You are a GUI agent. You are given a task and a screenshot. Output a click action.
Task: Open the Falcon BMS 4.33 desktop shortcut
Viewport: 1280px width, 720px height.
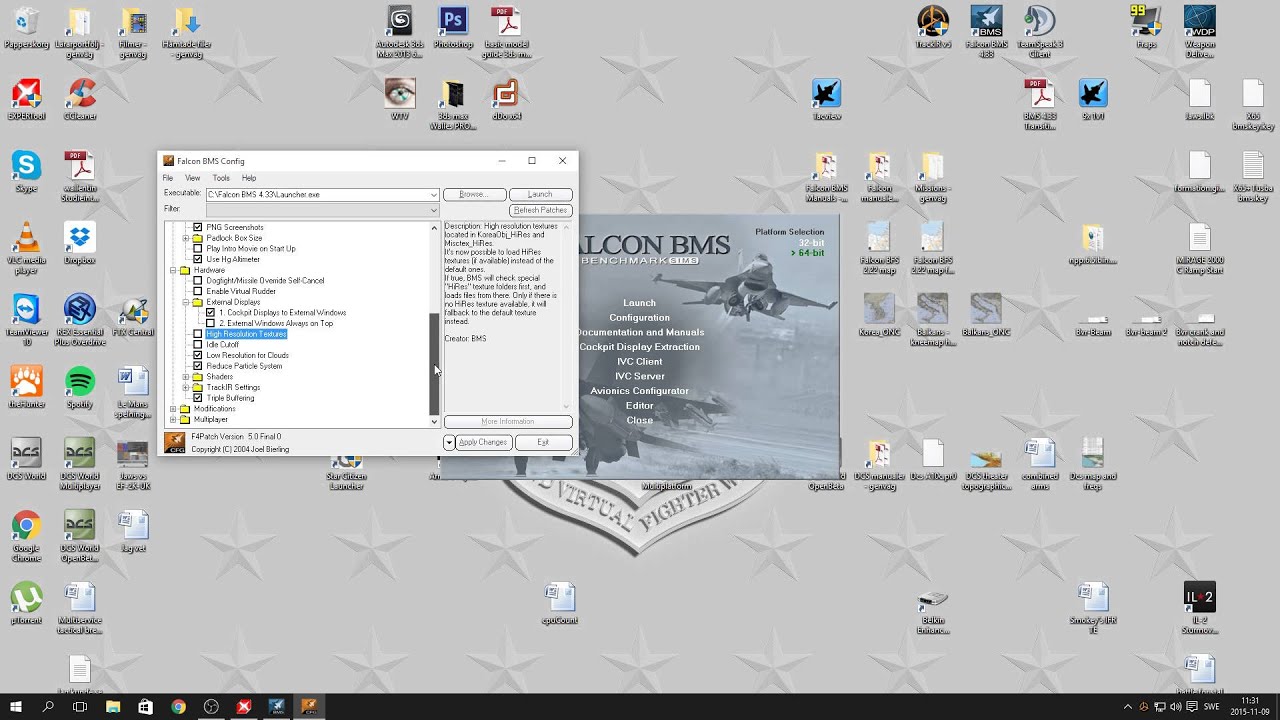[x=987, y=31]
